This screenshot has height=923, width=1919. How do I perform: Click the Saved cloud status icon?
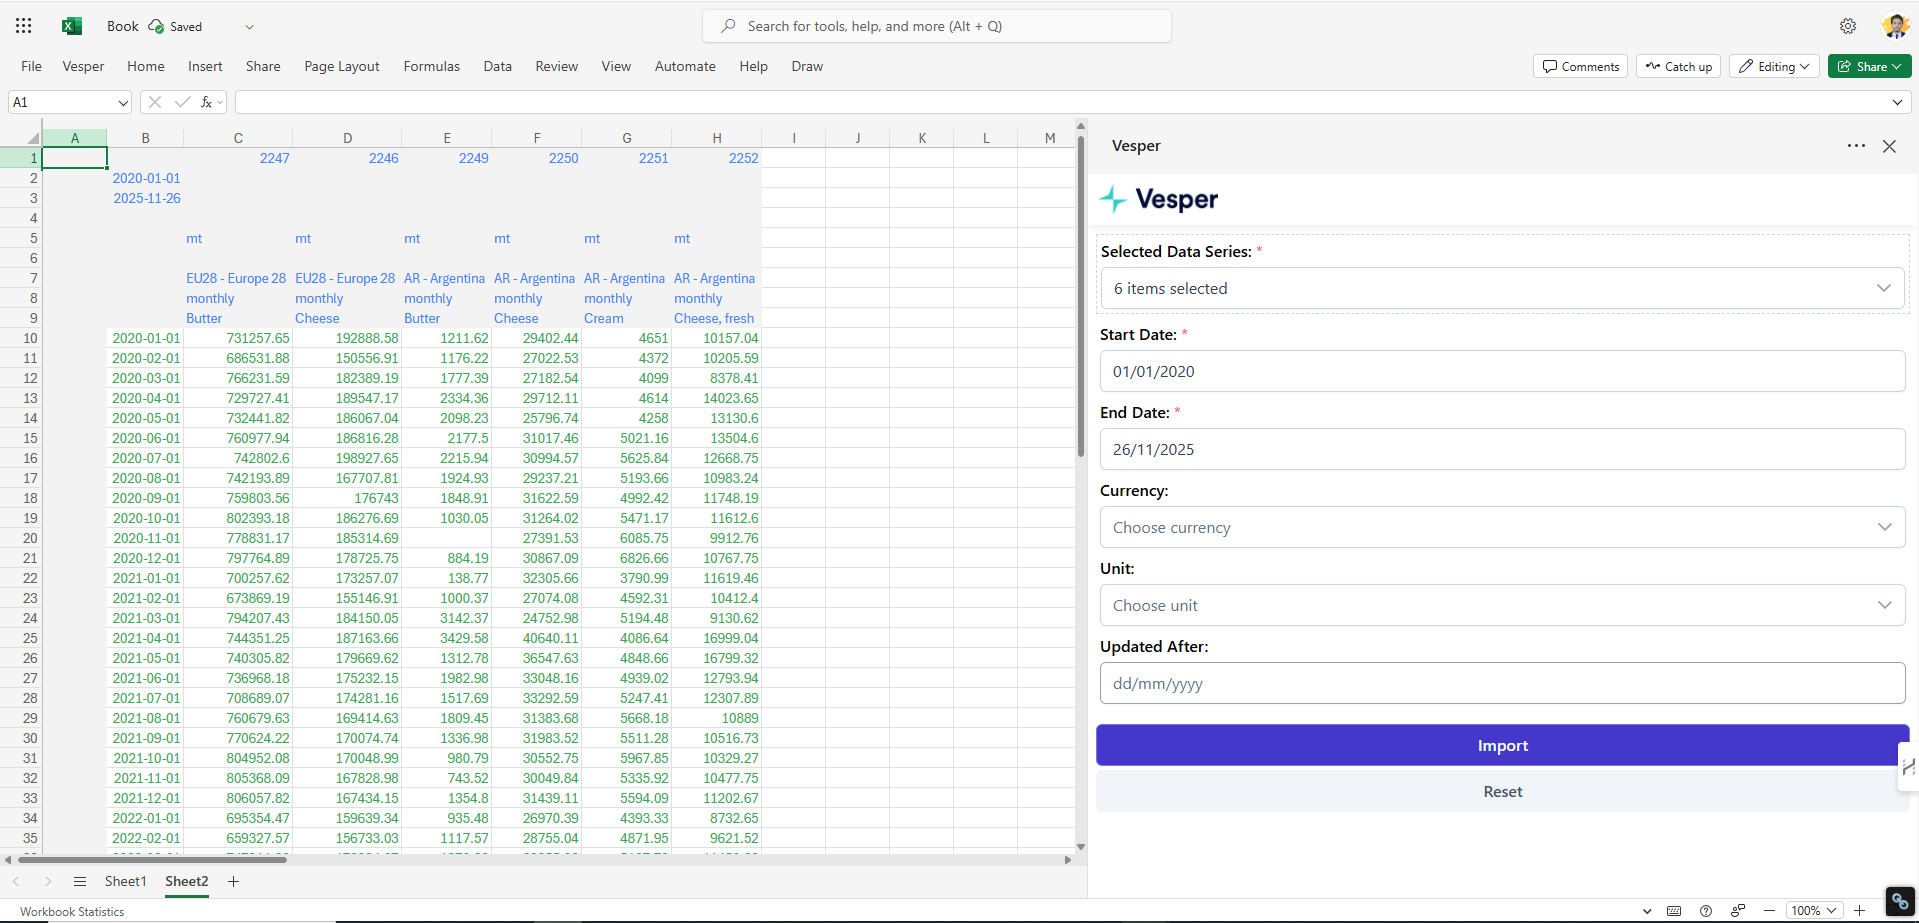click(x=155, y=25)
